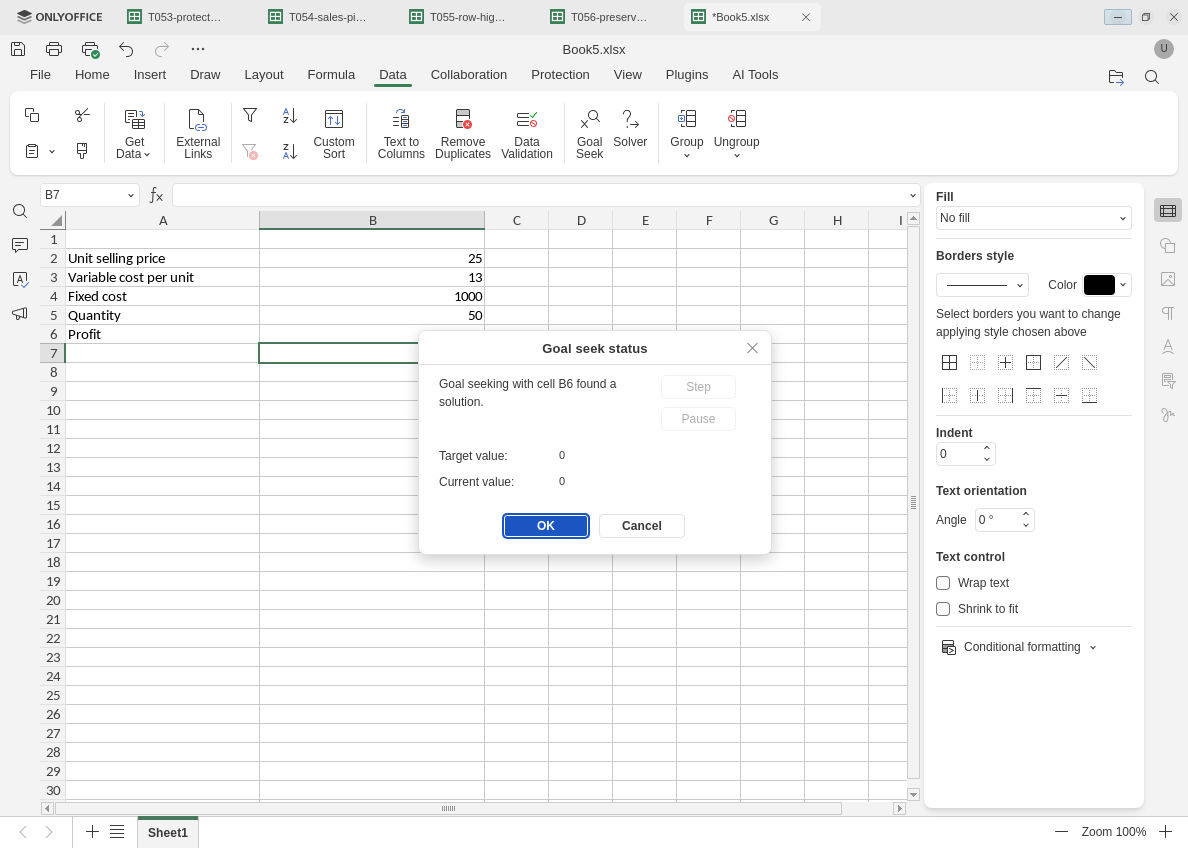Apply outside borders to selection
The width and height of the screenshot is (1188, 848).
tap(1033, 363)
